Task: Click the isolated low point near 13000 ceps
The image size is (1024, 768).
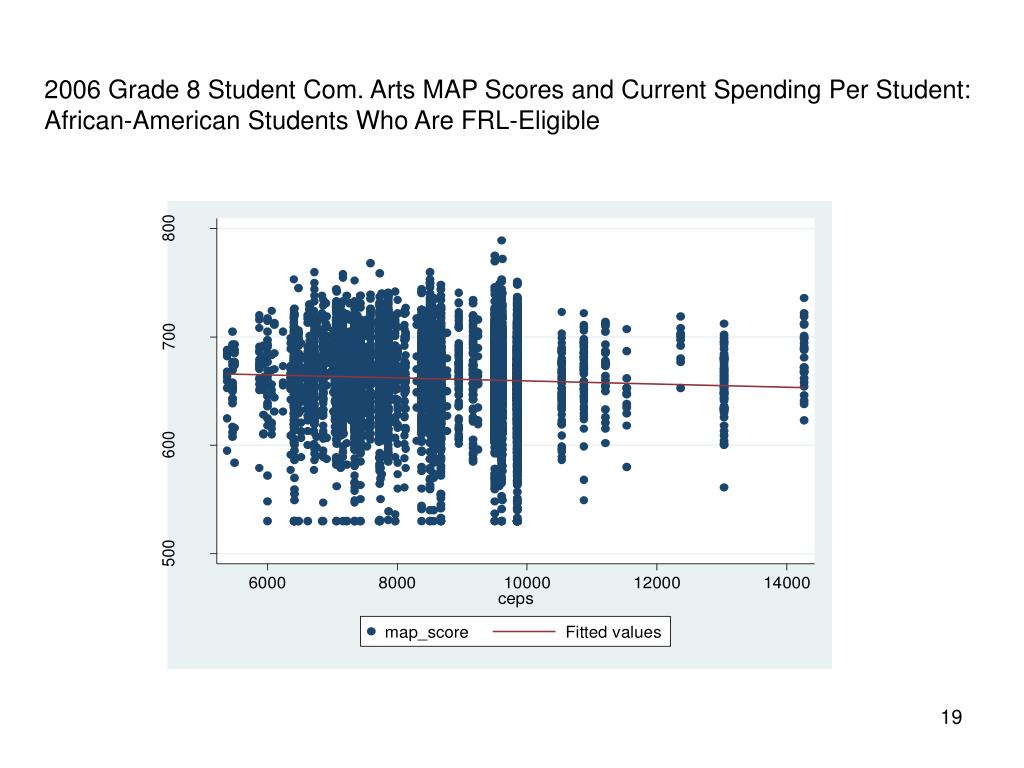Action: click(724, 487)
